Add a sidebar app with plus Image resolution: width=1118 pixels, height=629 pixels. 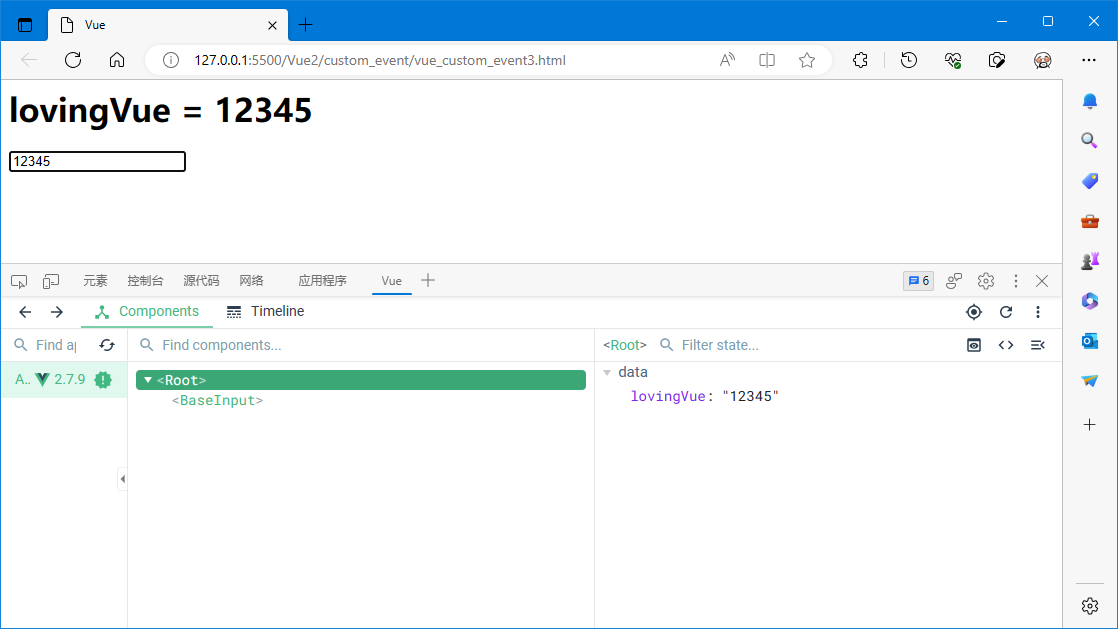1089,425
